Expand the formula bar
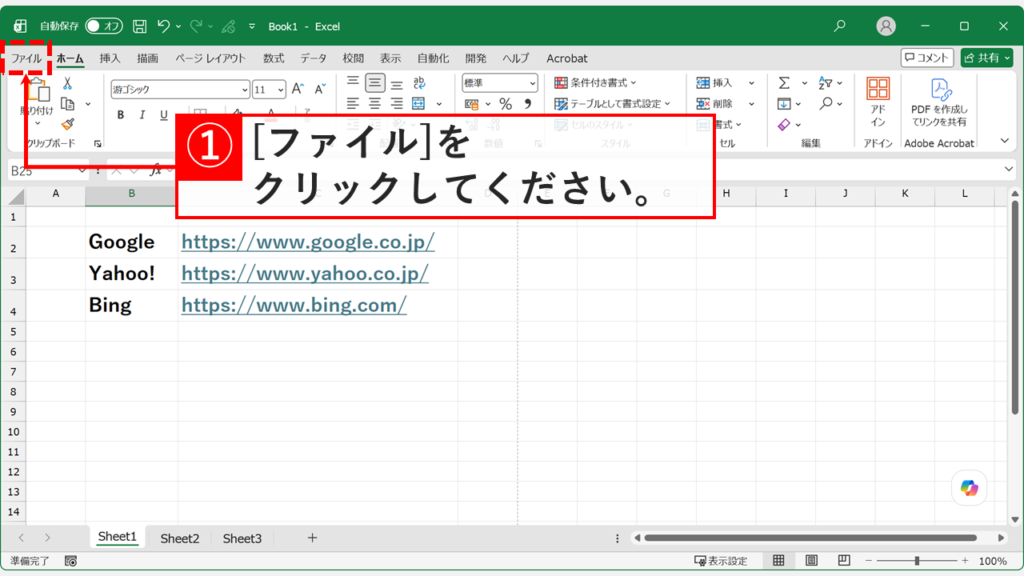This screenshot has width=1024, height=576. [x=1009, y=169]
